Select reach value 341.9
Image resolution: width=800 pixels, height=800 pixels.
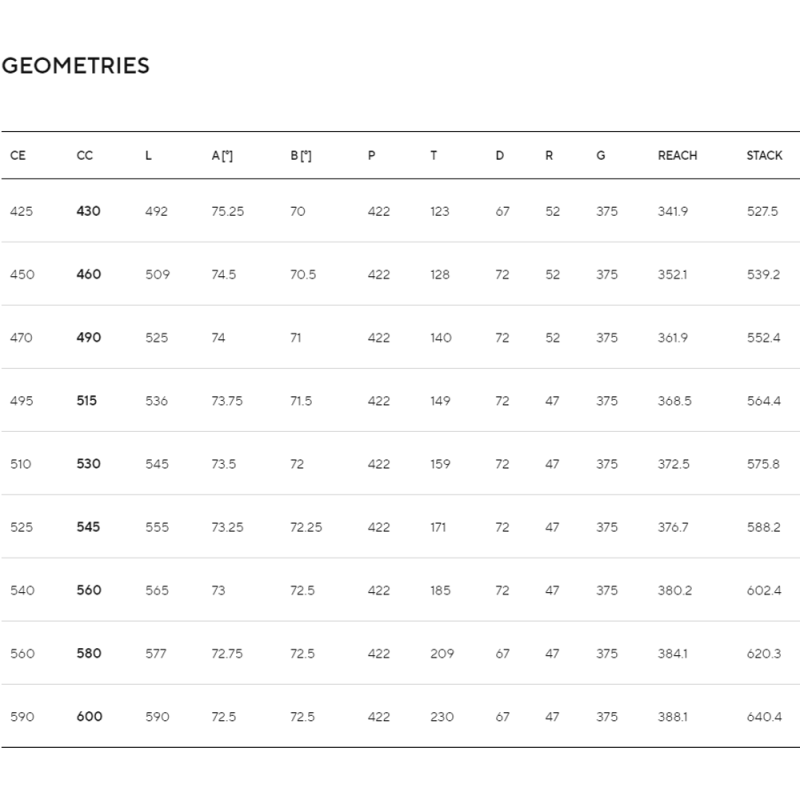[672, 212]
